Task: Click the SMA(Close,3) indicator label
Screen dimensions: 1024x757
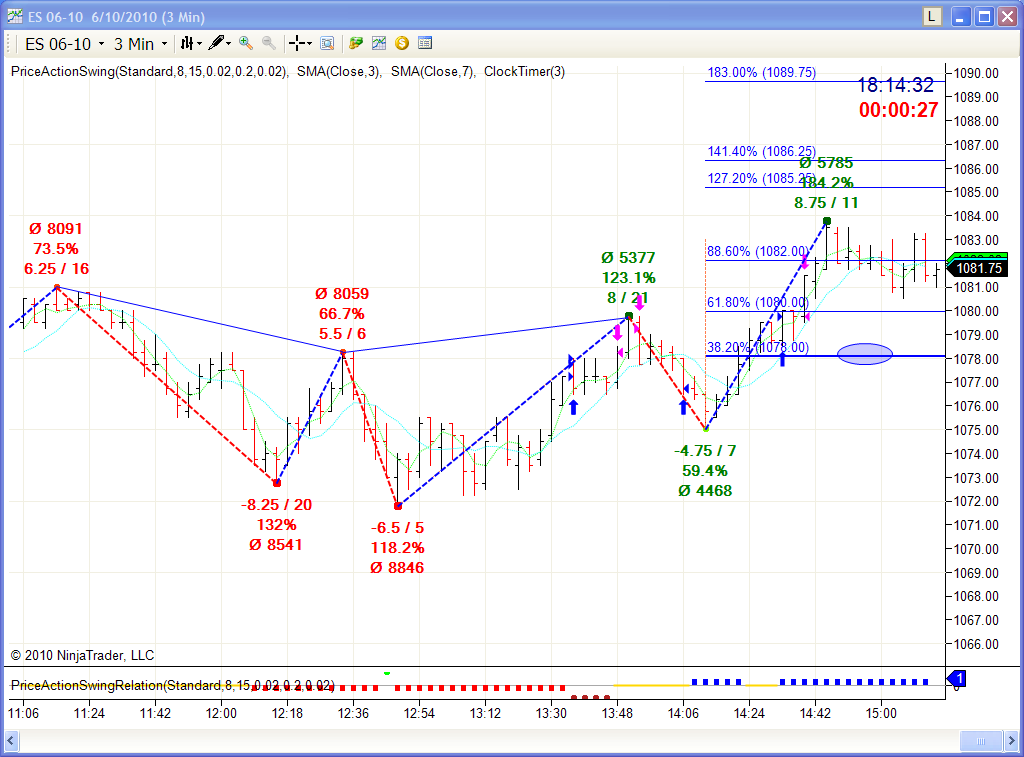Action: coord(339,72)
